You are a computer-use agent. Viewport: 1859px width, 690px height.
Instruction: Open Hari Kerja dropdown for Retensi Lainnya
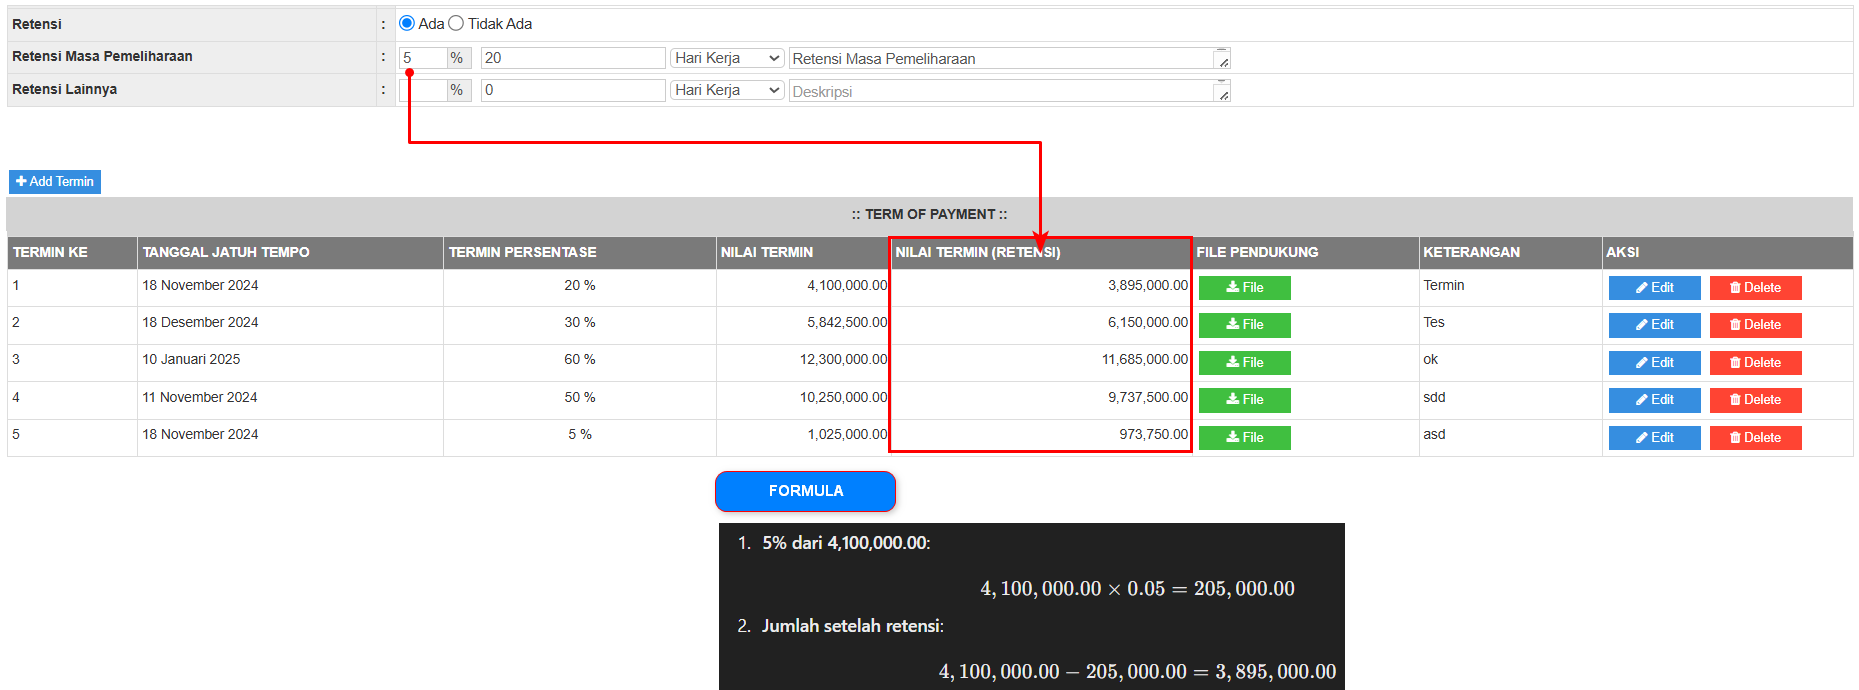tap(727, 91)
